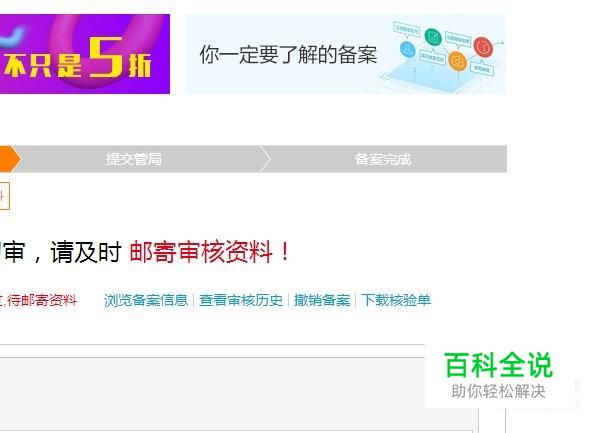Click the blue user circle icon in banner
Screen dimensions: 600x433
coord(408,49)
